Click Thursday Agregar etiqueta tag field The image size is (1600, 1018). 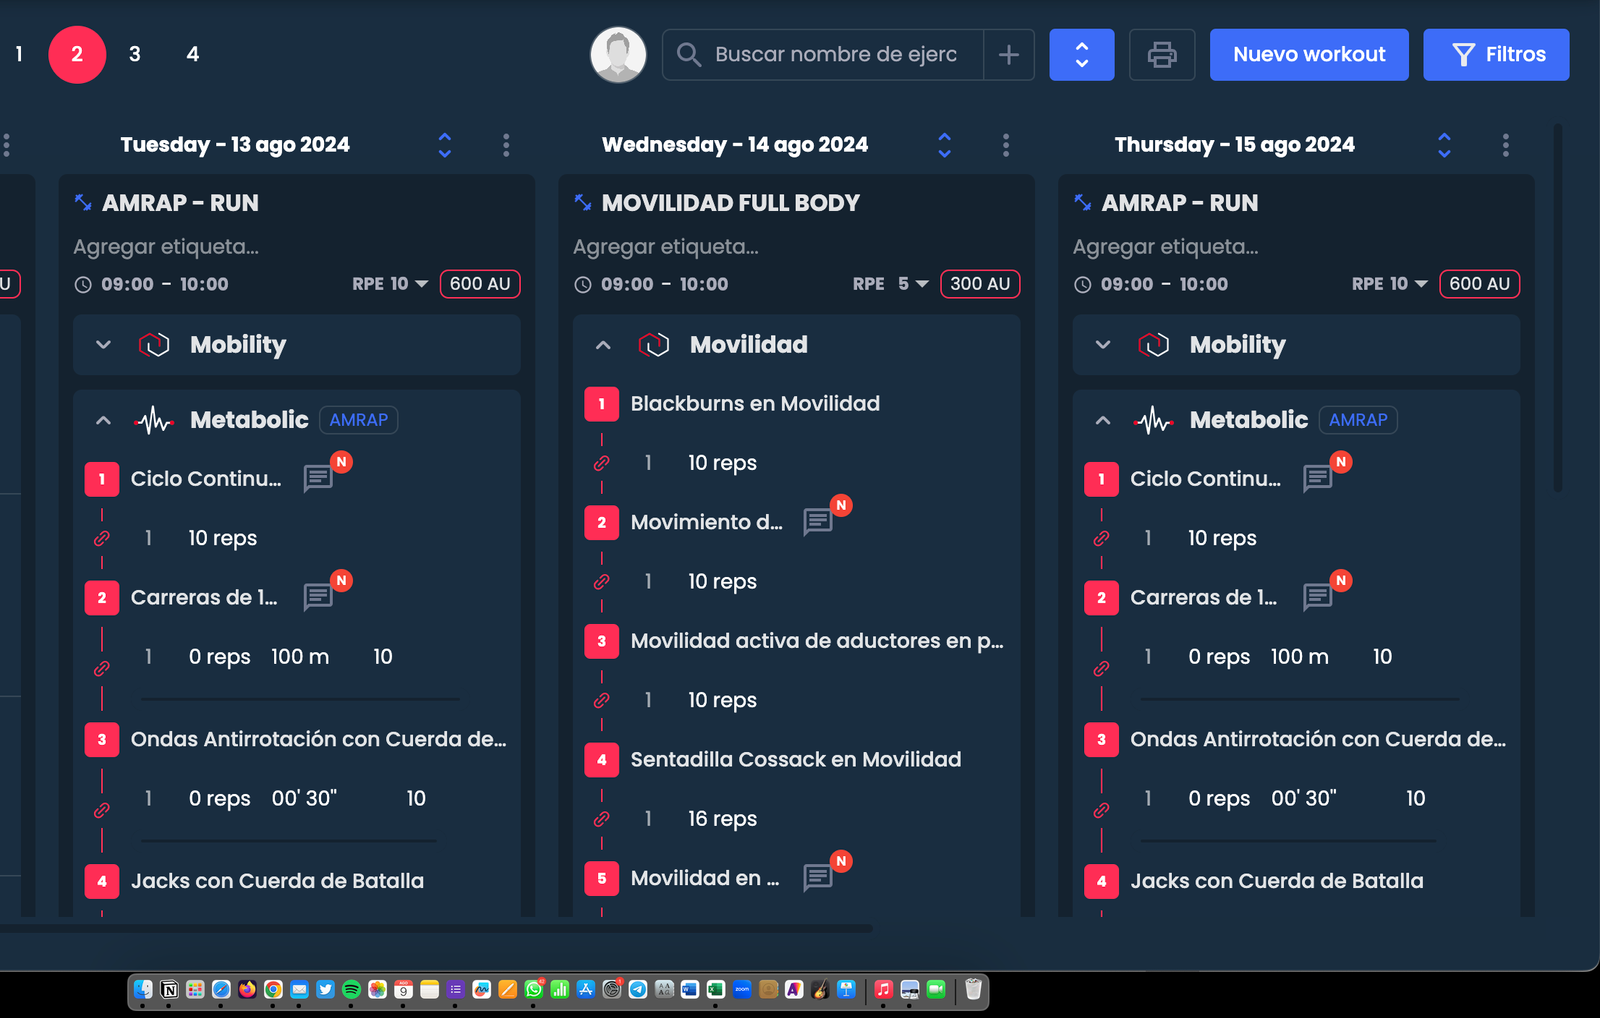[x=1166, y=246]
